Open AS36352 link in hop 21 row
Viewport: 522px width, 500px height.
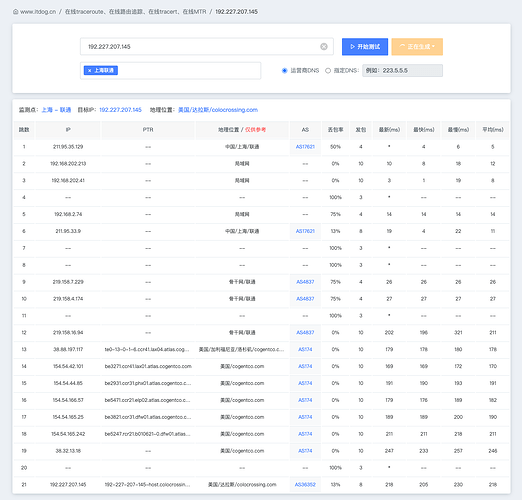305,484
